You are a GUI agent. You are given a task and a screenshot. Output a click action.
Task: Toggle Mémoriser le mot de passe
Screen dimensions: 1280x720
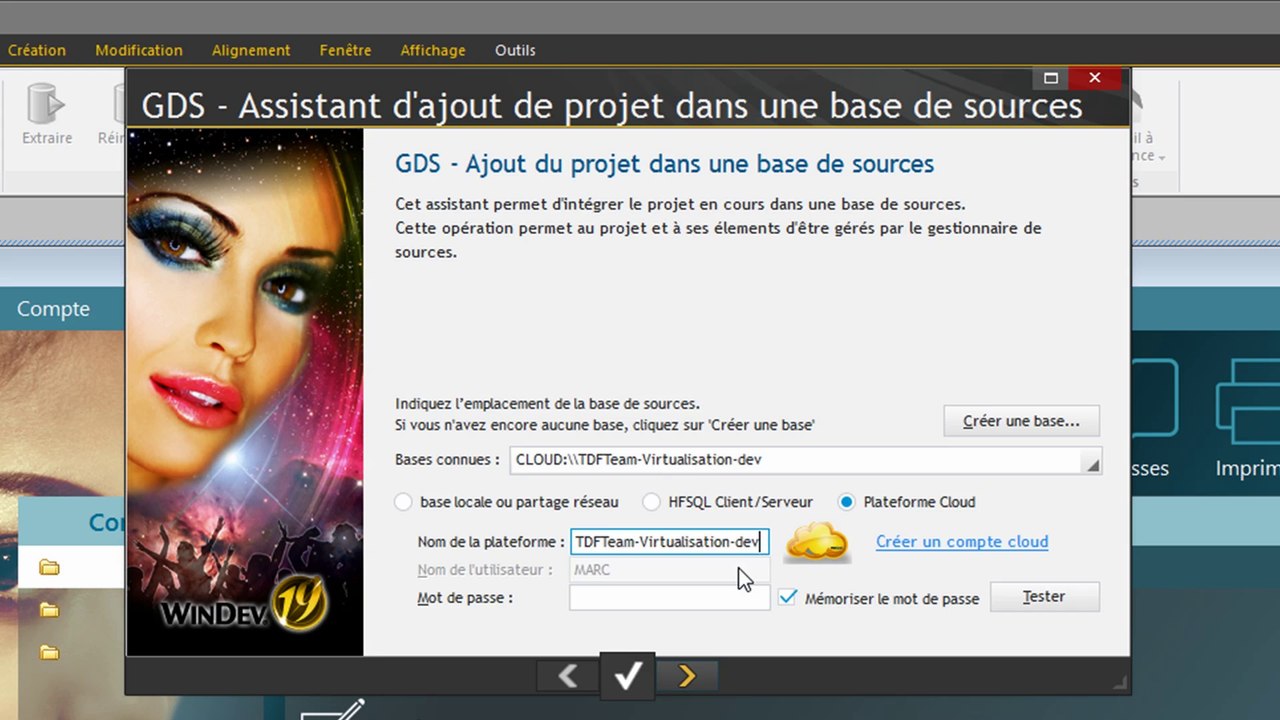pyautogui.click(x=789, y=597)
